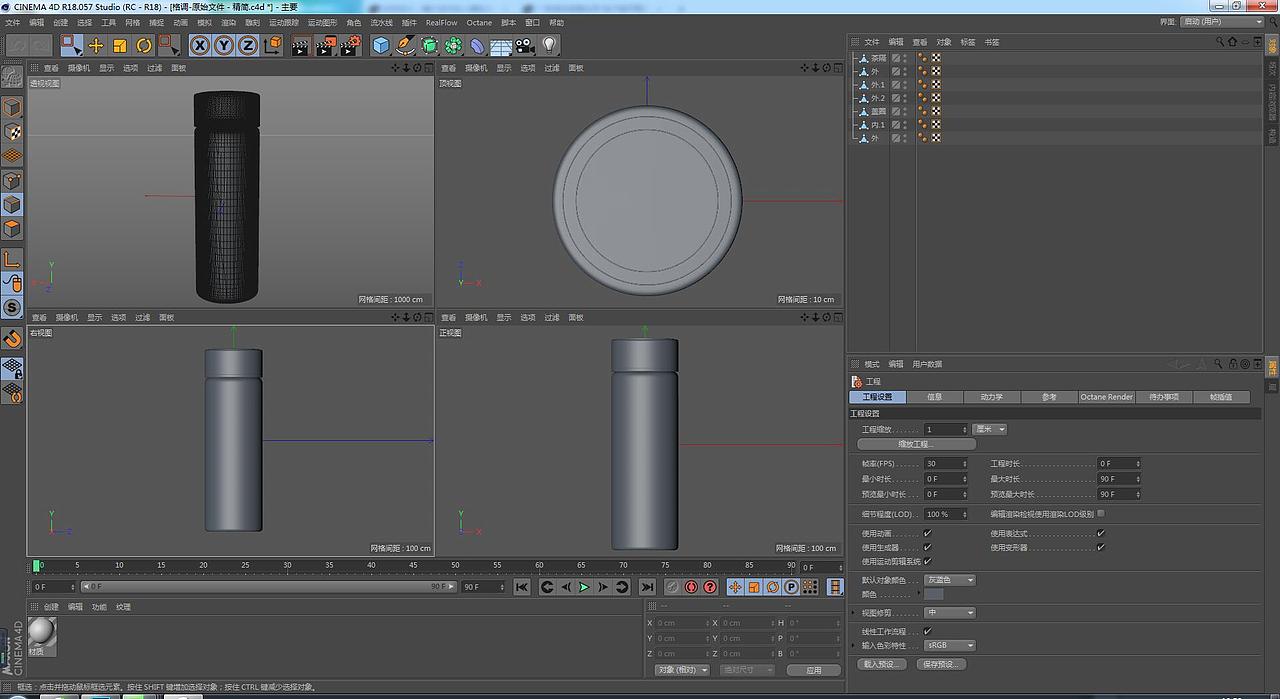This screenshot has height=699, width=1280.
Task: Open the red help question-mark icon
Action: 710,587
